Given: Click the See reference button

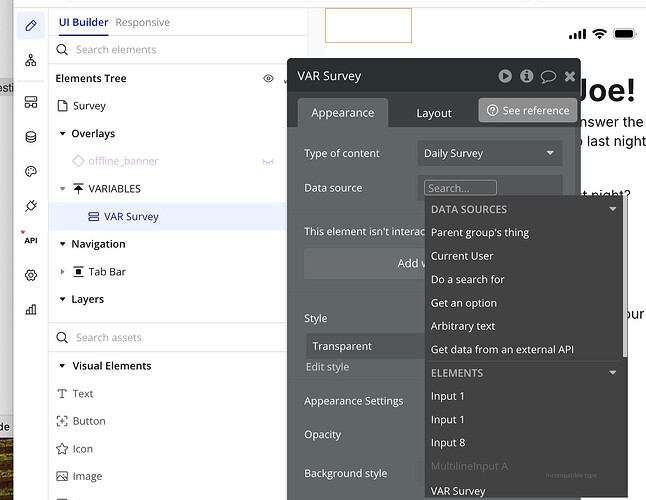Looking at the screenshot, I should click(x=528, y=110).
